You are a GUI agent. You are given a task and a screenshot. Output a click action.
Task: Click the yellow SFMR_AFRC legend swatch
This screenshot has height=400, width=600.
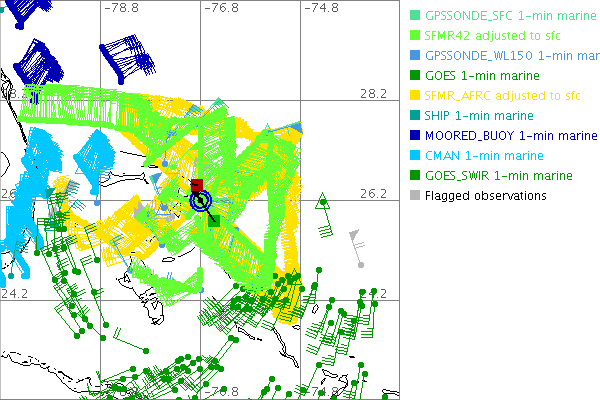tap(416, 96)
